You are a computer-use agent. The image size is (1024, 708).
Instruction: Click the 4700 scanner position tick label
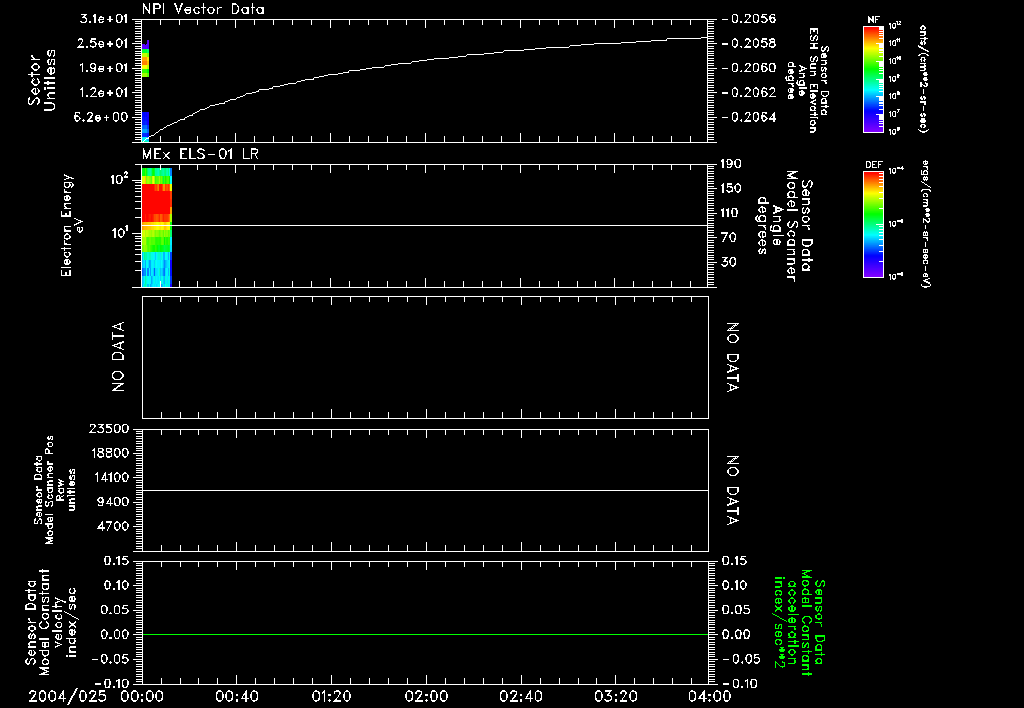tap(112, 526)
